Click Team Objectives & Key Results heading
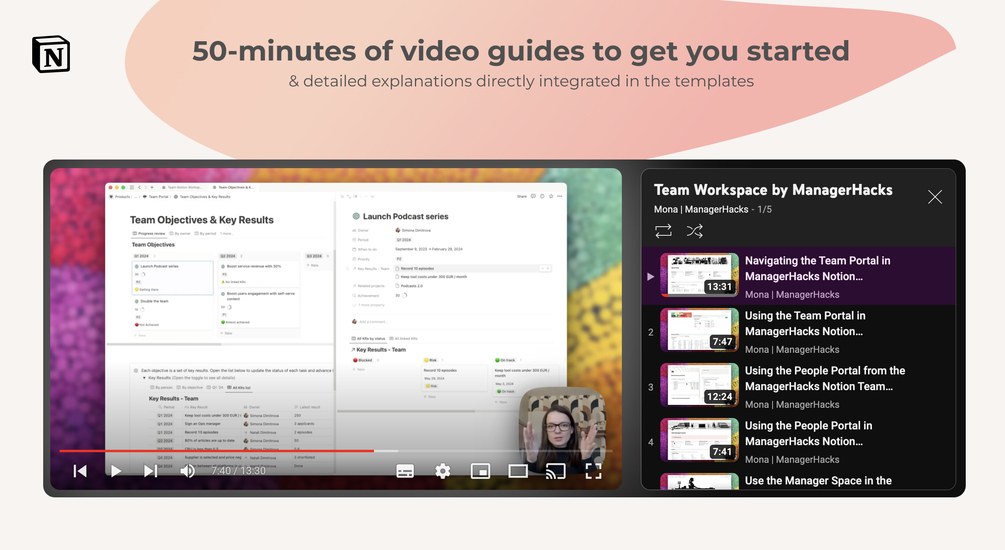The height and width of the screenshot is (550, 1005). pyautogui.click(x=202, y=220)
